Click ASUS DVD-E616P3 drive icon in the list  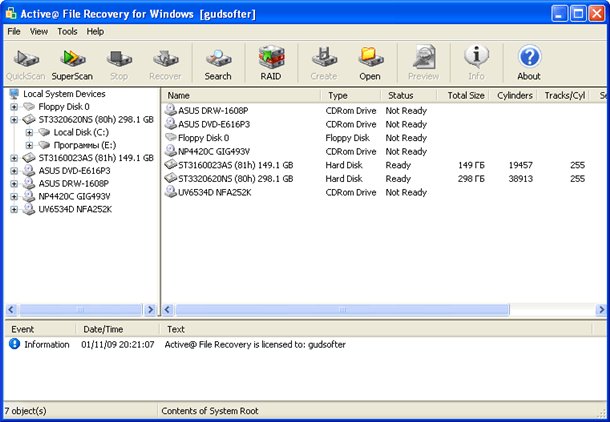170,124
